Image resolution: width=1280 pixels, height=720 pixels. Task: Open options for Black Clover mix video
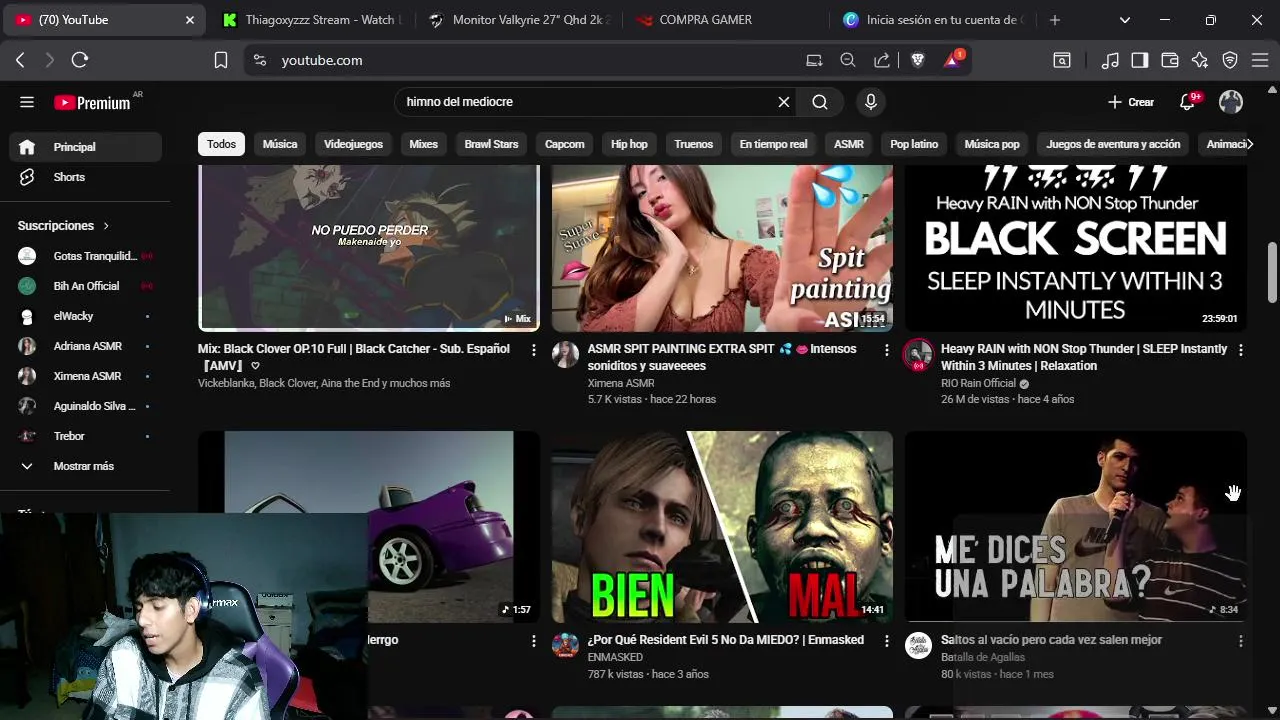pos(533,350)
